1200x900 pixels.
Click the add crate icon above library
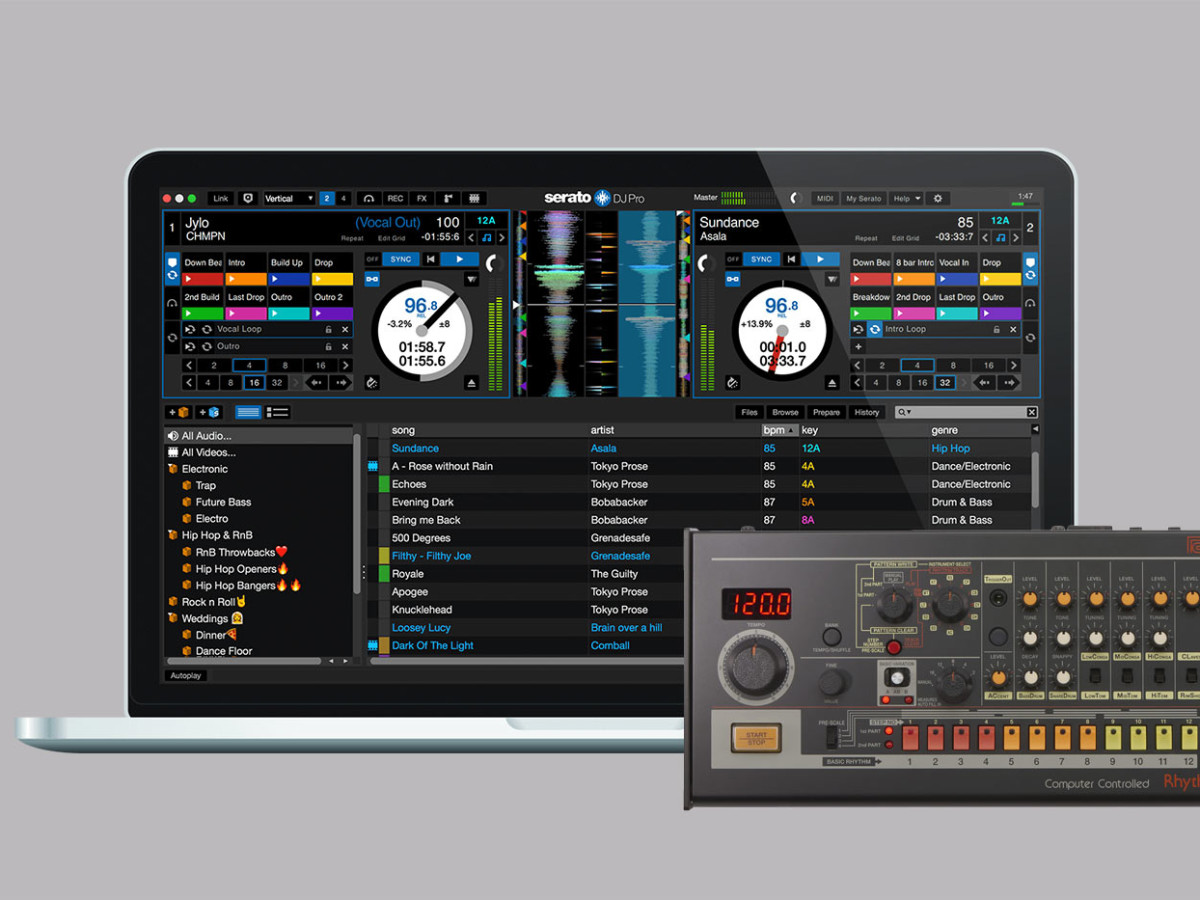pyautogui.click(x=179, y=412)
